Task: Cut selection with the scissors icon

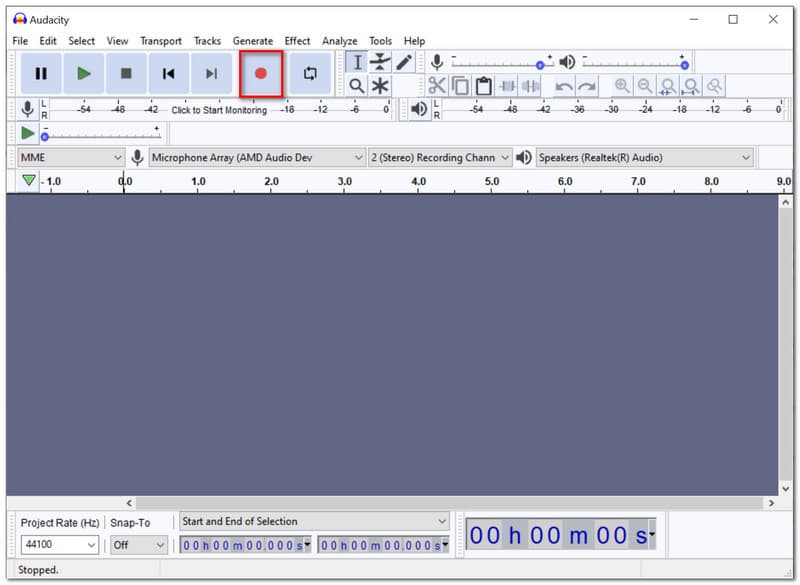Action: 437,86
